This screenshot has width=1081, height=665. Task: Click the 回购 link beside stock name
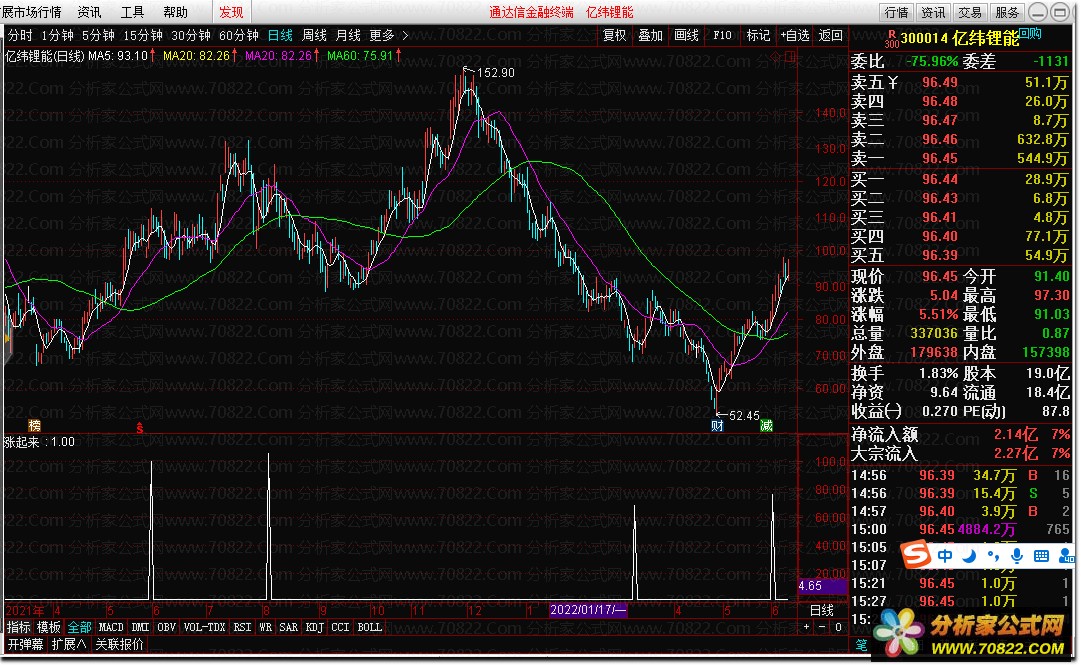(x=1031, y=34)
